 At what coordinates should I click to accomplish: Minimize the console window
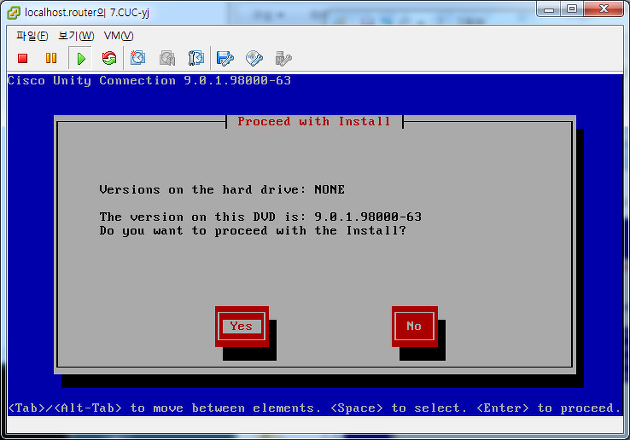point(549,10)
